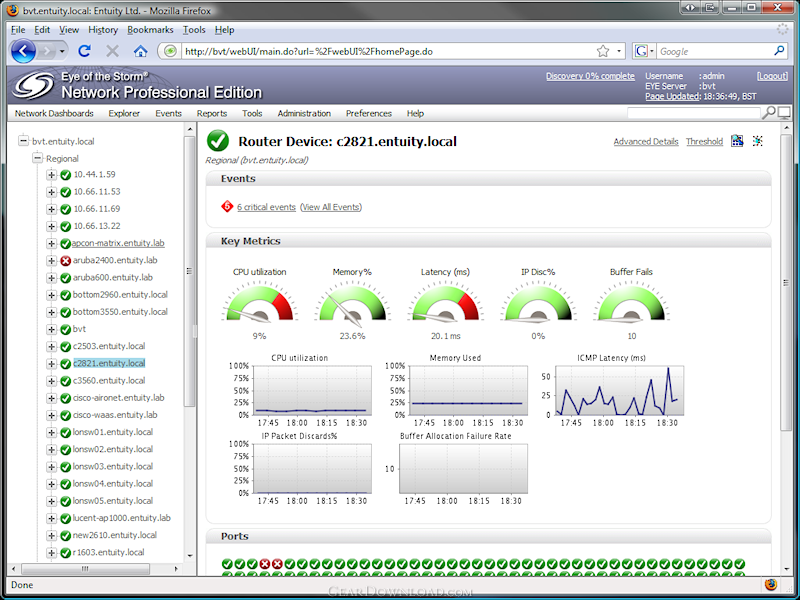
Task: Open the Firefox File menu
Action: (x=18, y=30)
